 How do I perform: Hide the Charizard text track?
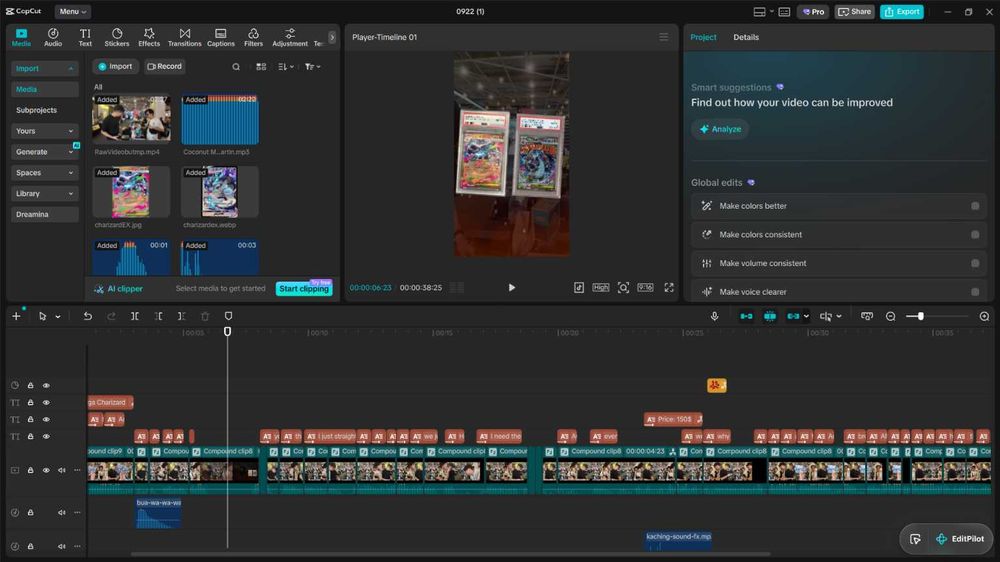[46, 403]
